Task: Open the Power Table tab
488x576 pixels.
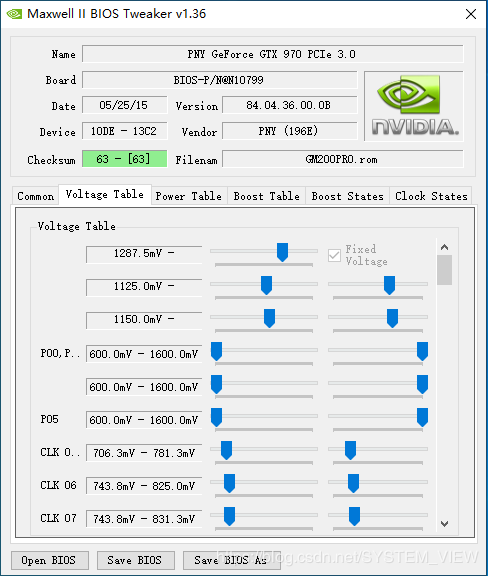Action: 189,196
